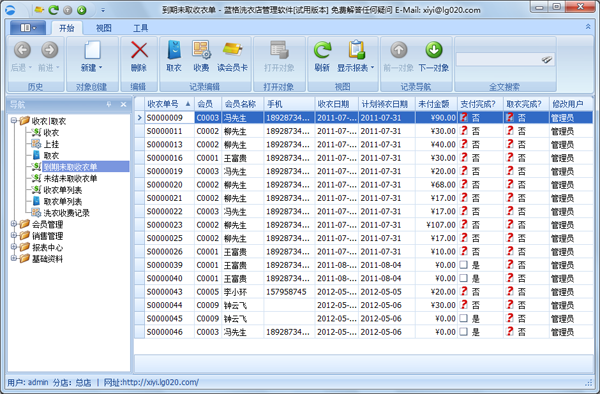Click the eraser icon in search box
Screen dimensions: 600x394
point(547,60)
